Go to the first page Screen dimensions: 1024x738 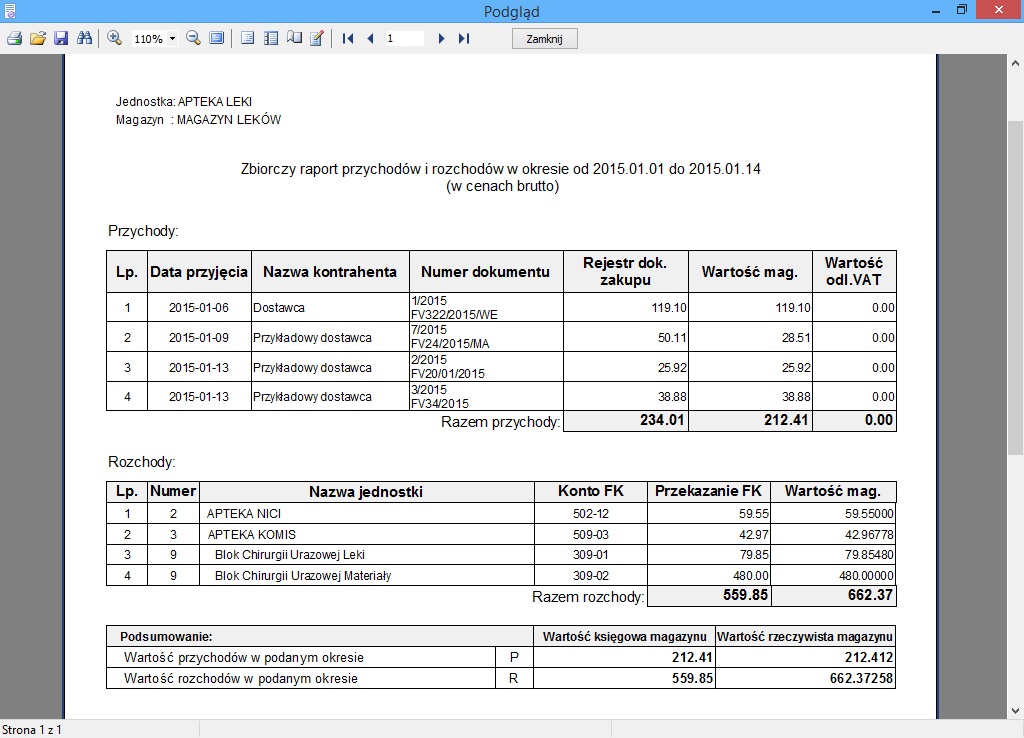348,39
